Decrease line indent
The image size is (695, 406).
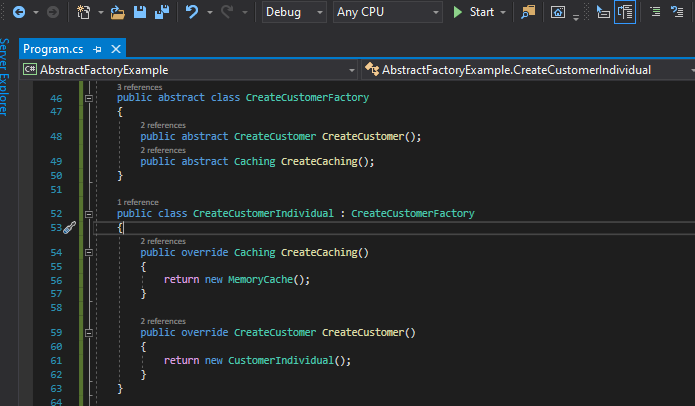click(x=655, y=12)
